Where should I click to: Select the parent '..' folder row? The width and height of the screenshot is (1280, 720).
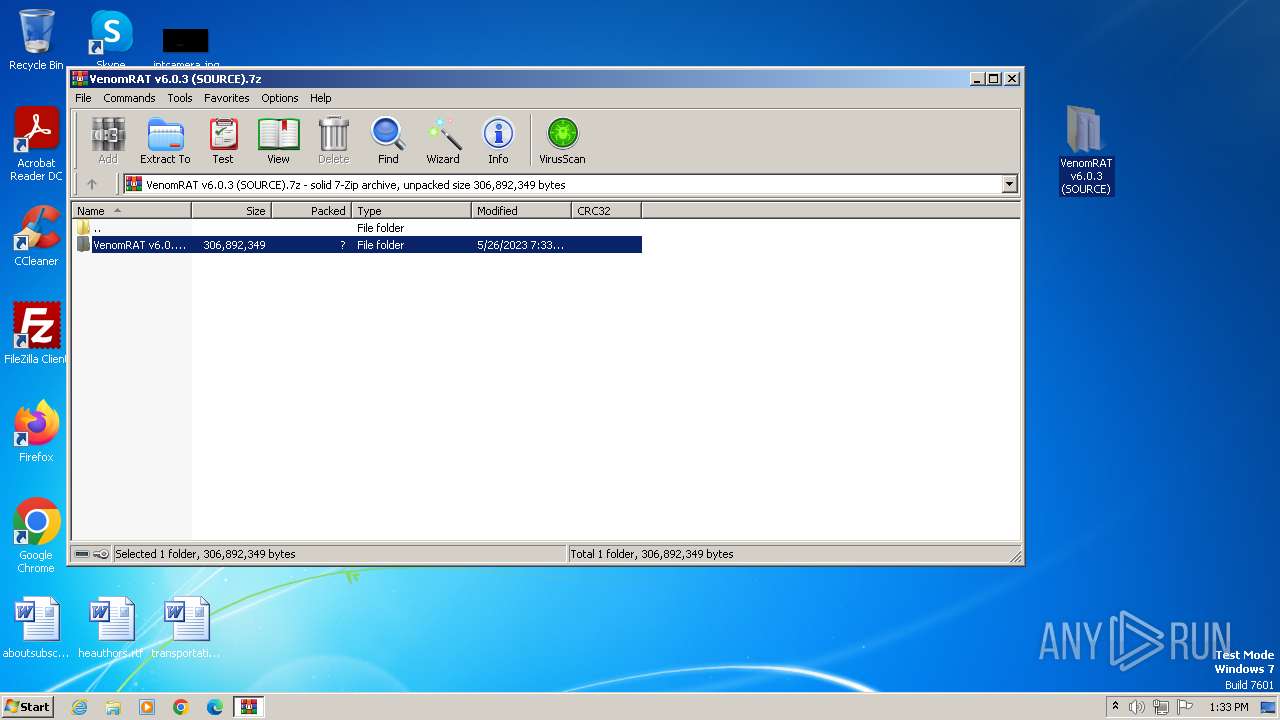coord(357,228)
